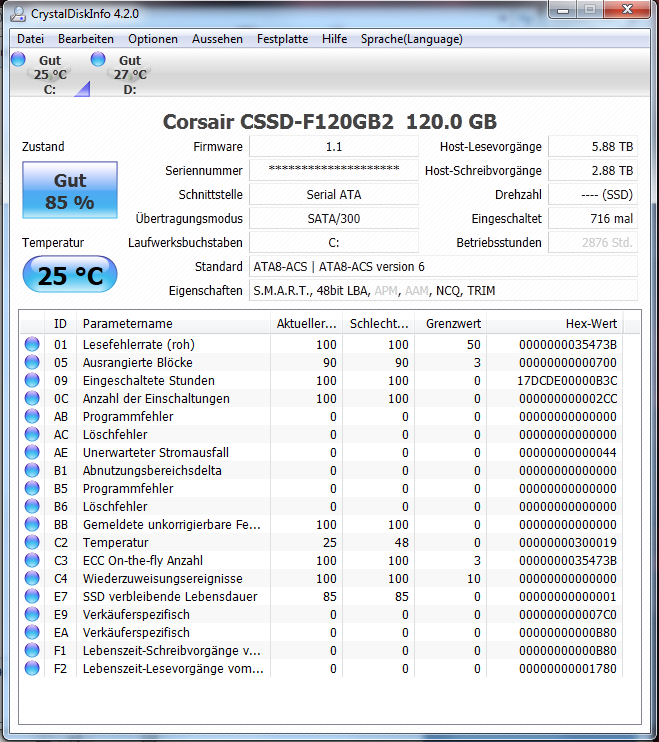Screen dimensions: 659x742
Task: Click status icon for Gemeldete unkorrigierbare Fehler
Action: (32, 524)
